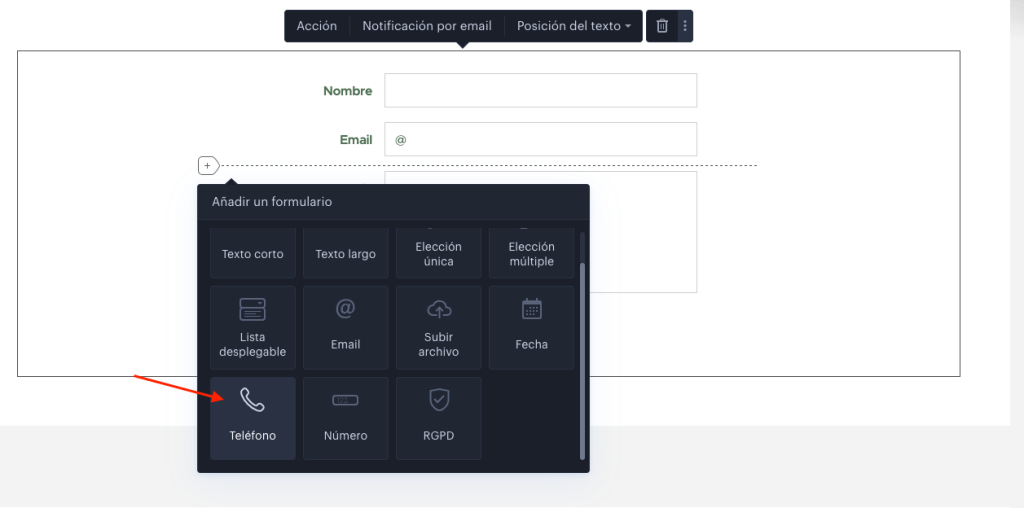The image size is (1024, 508).
Task: Click the field list scrollbar
Action: pyautogui.click(x=583, y=360)
